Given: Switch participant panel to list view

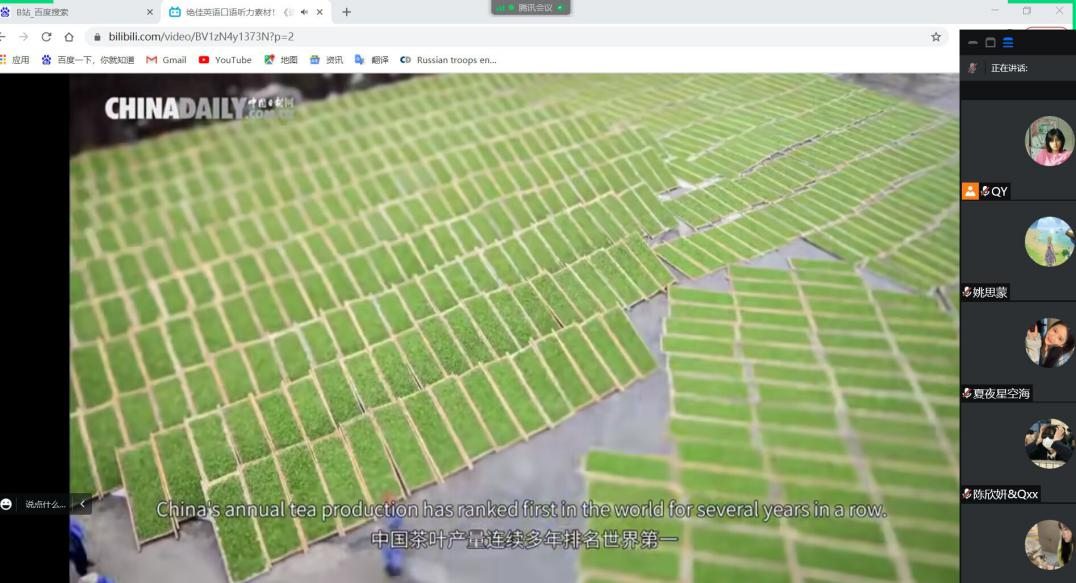Looking at the screenshot, I should click(x=1007, y=43).
